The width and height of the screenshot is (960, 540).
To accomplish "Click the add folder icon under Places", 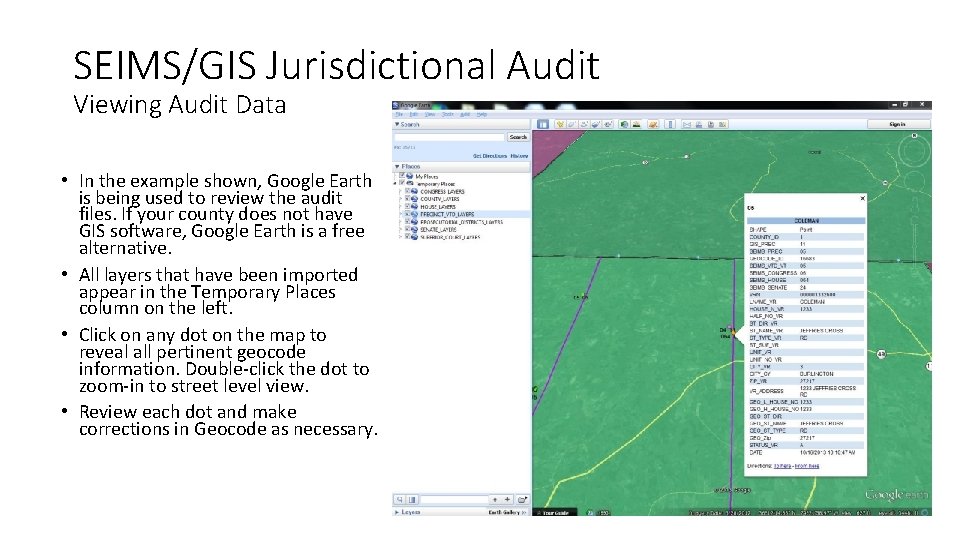I will [x=522, y=500].
